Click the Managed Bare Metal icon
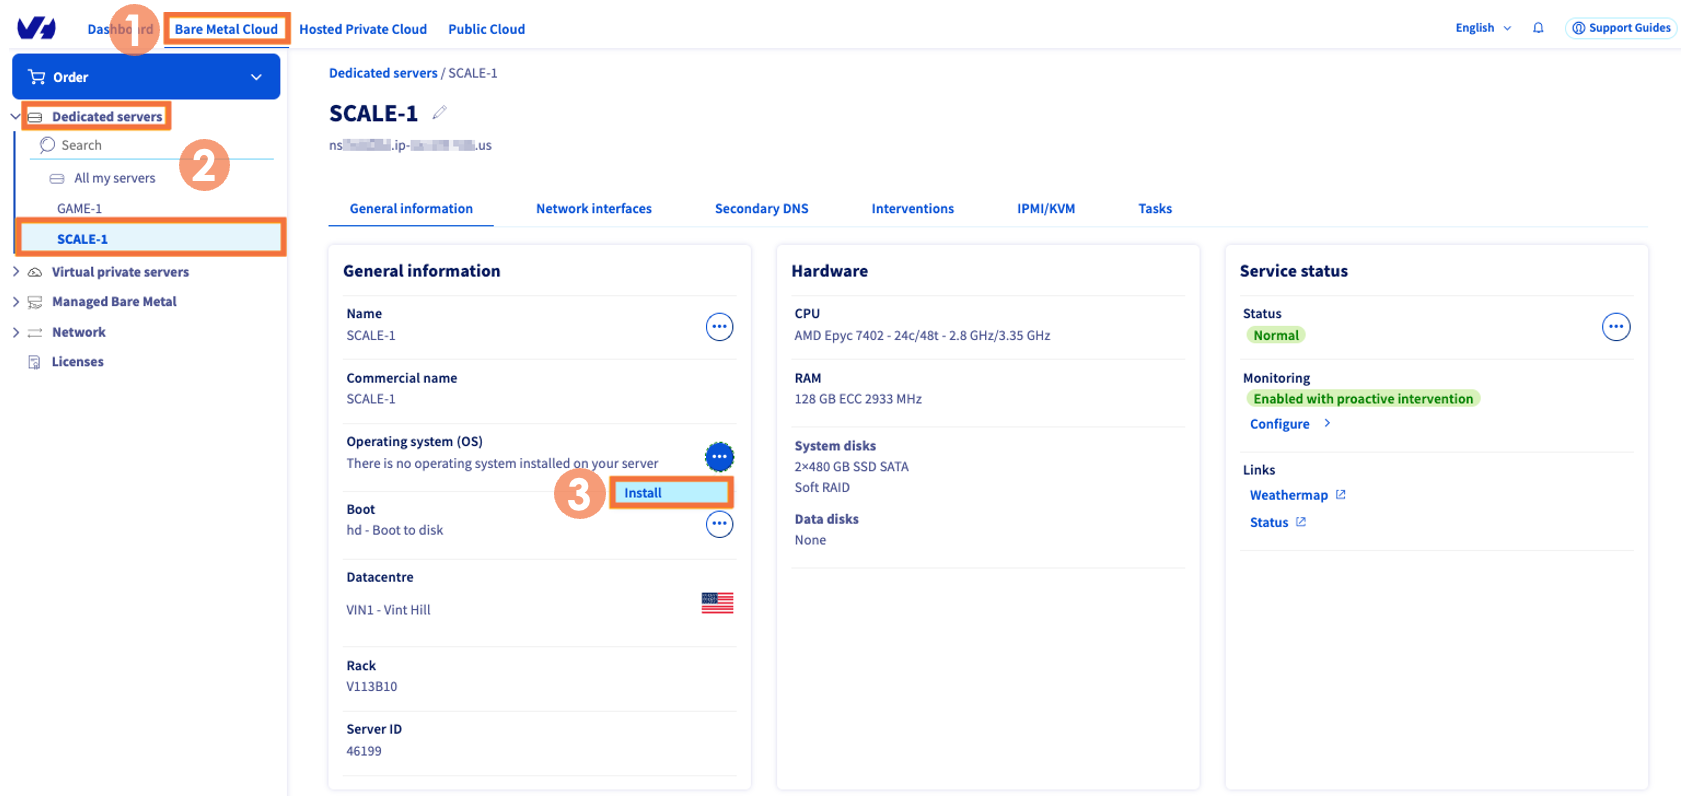1683x796 pixels. (x=35, y=302)
